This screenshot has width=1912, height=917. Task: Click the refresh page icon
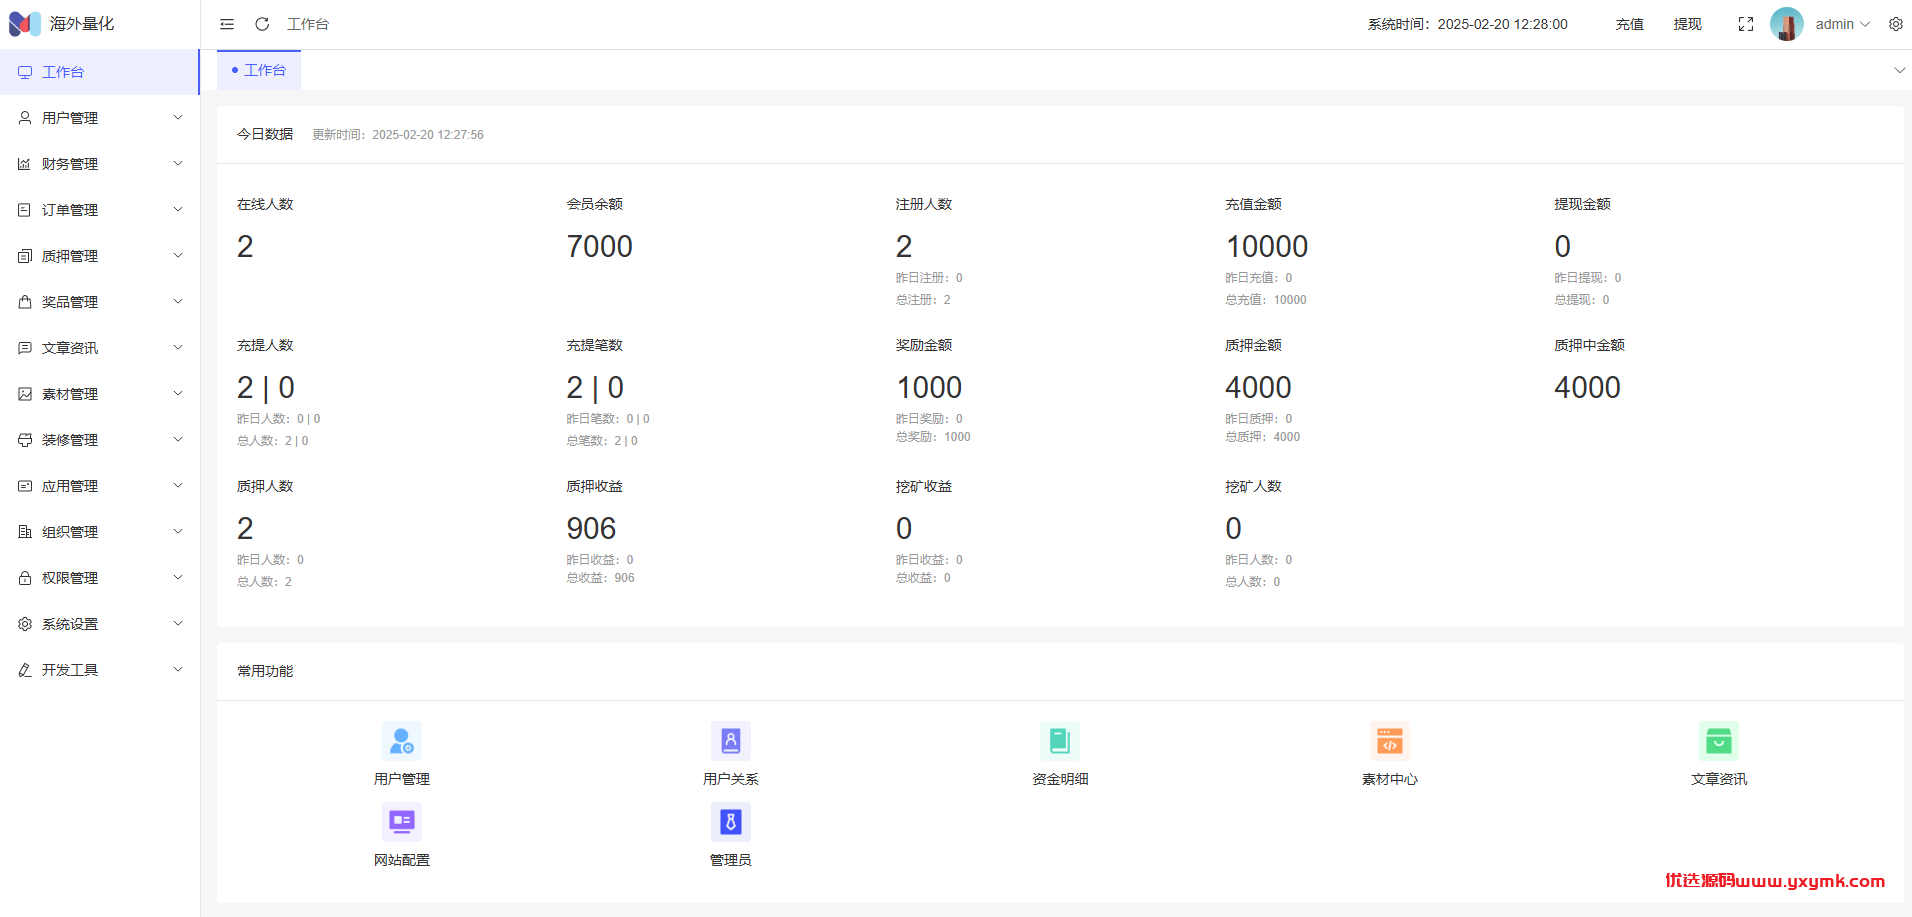click(x=262, y=24)
